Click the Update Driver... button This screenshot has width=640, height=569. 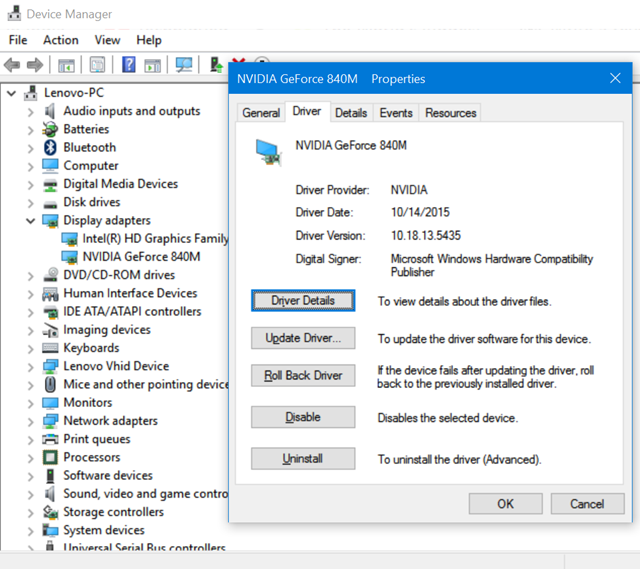pos(303,338)
